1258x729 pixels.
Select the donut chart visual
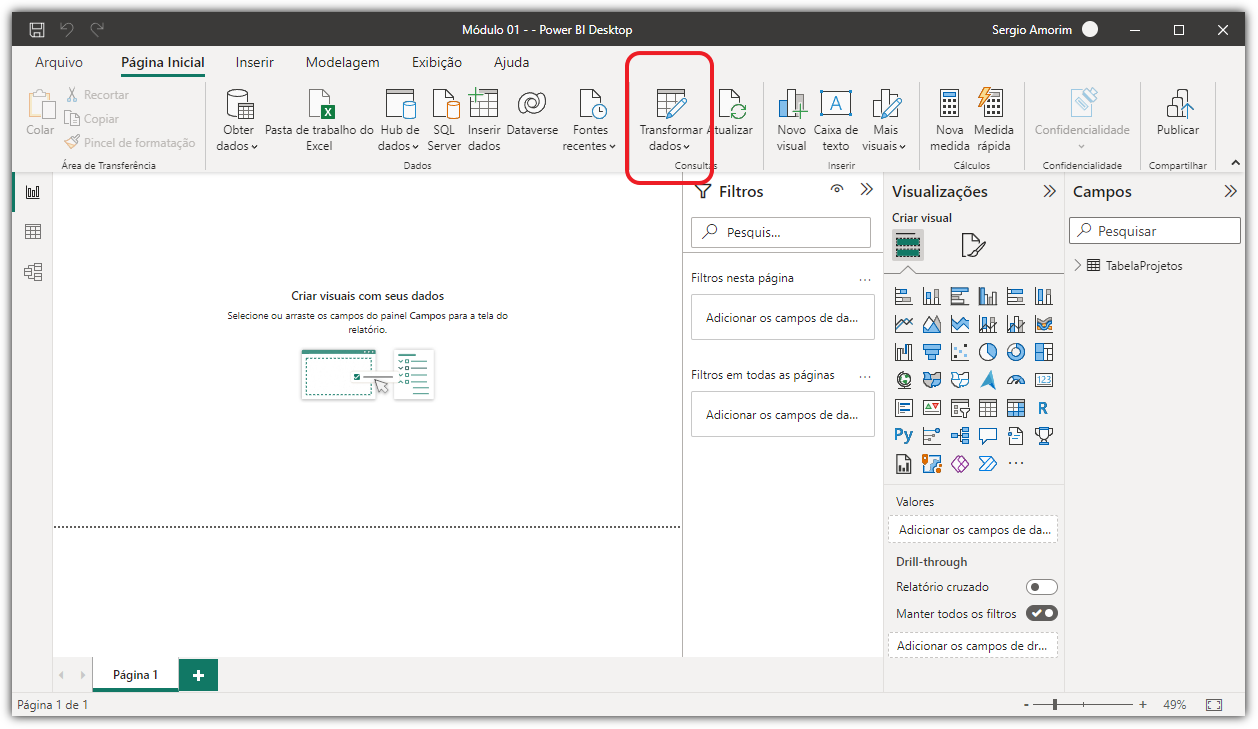(1016, 352)
